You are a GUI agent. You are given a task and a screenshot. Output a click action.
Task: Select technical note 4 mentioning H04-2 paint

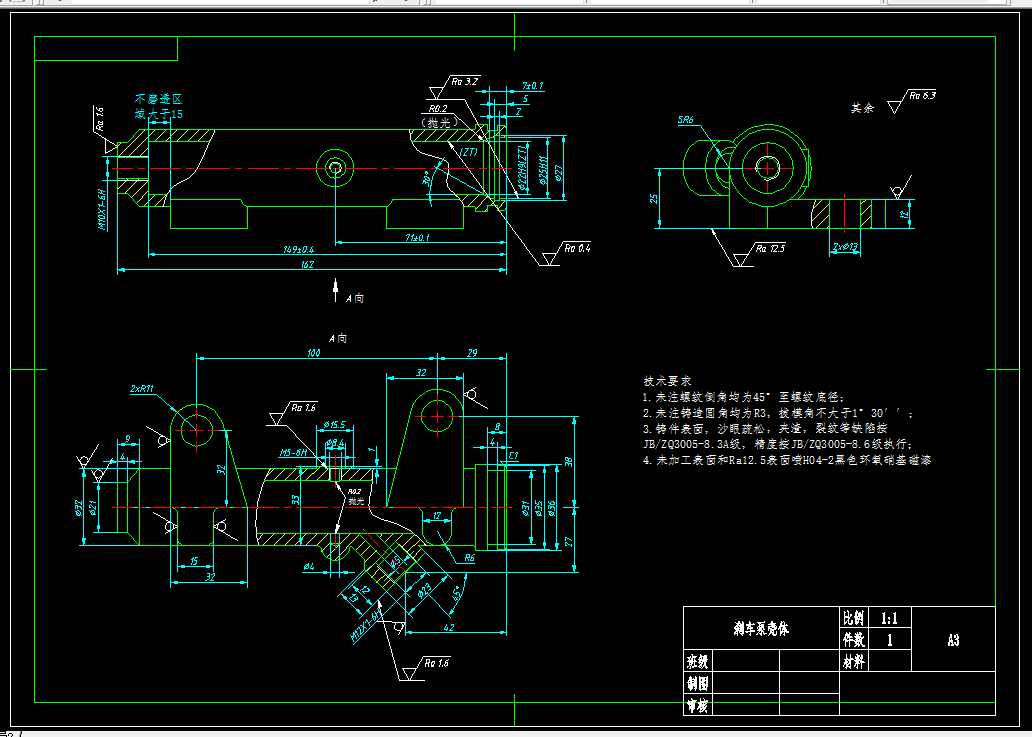pos(787,461)
